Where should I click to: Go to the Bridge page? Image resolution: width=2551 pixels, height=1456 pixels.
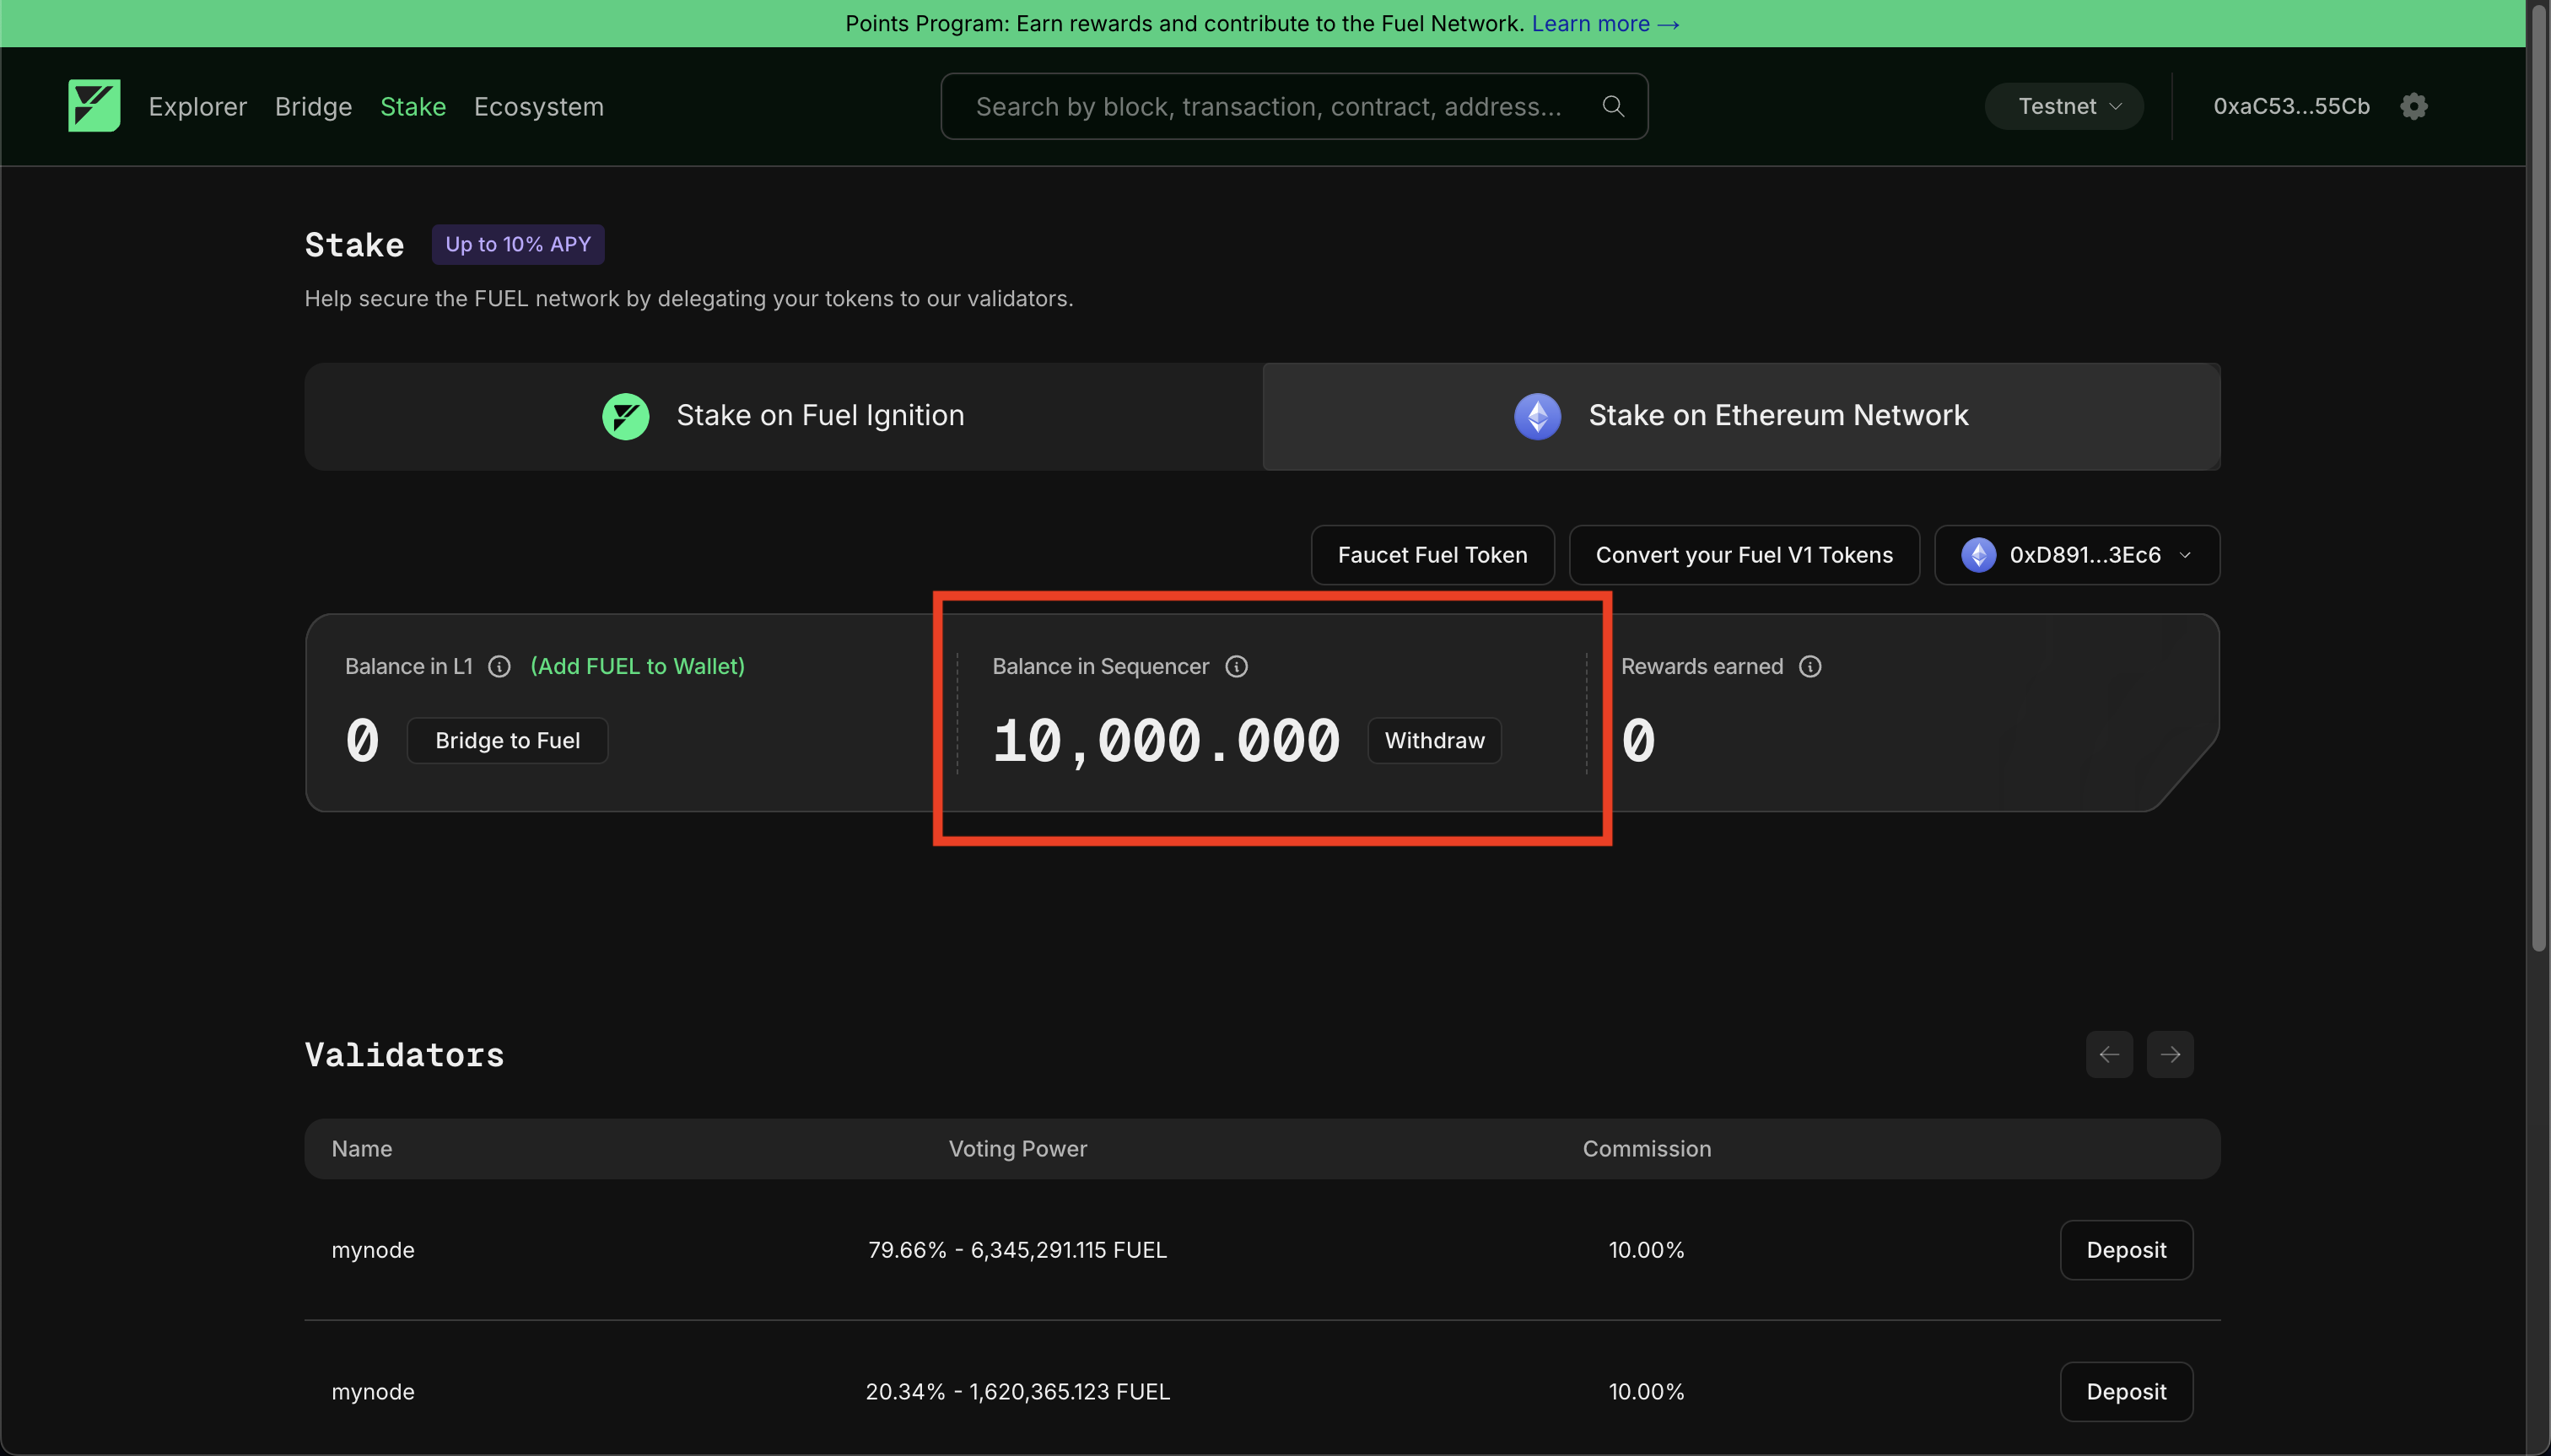pos(313,106)
